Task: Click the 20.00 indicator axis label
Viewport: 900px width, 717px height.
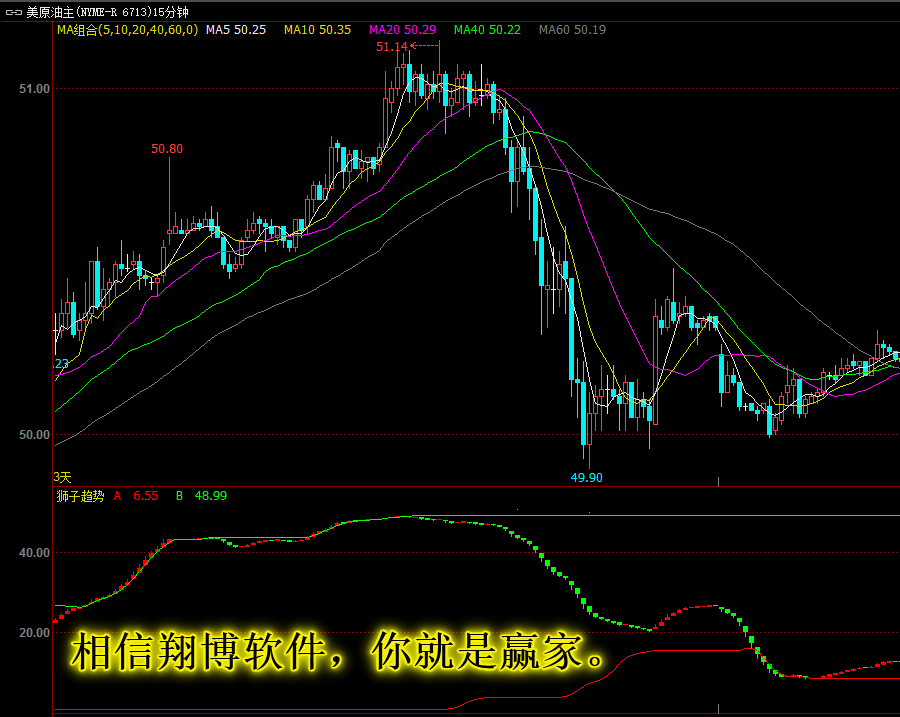Action: tap(34, 633)
